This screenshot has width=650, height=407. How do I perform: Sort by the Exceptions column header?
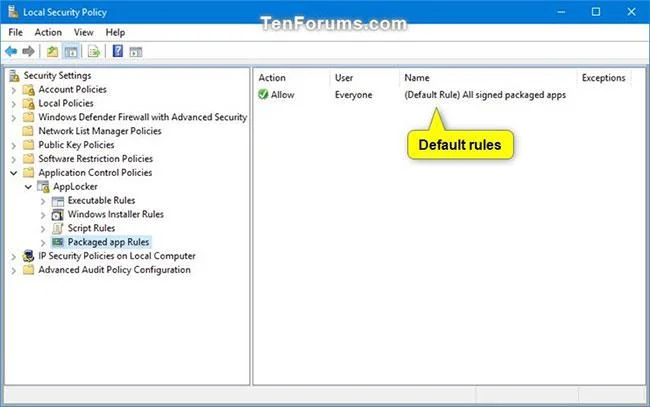point(604,78)
